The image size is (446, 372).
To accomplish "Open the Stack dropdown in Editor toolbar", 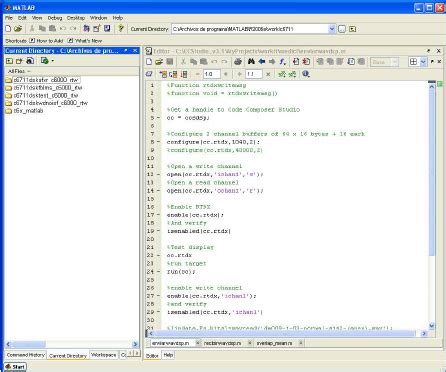I will click(x=384, y=62).
